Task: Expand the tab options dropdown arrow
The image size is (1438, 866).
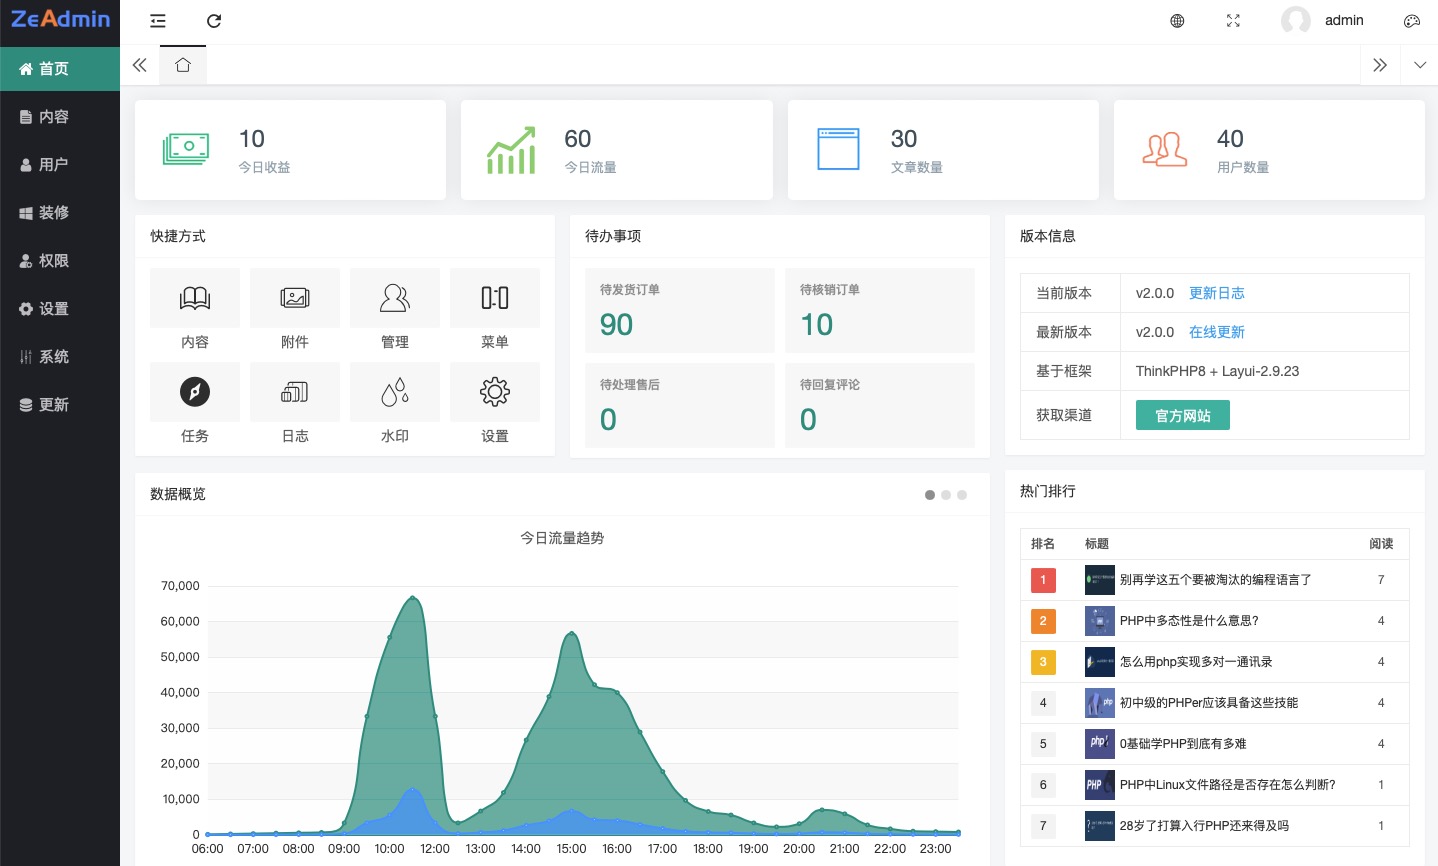Action: (1420, 65)
